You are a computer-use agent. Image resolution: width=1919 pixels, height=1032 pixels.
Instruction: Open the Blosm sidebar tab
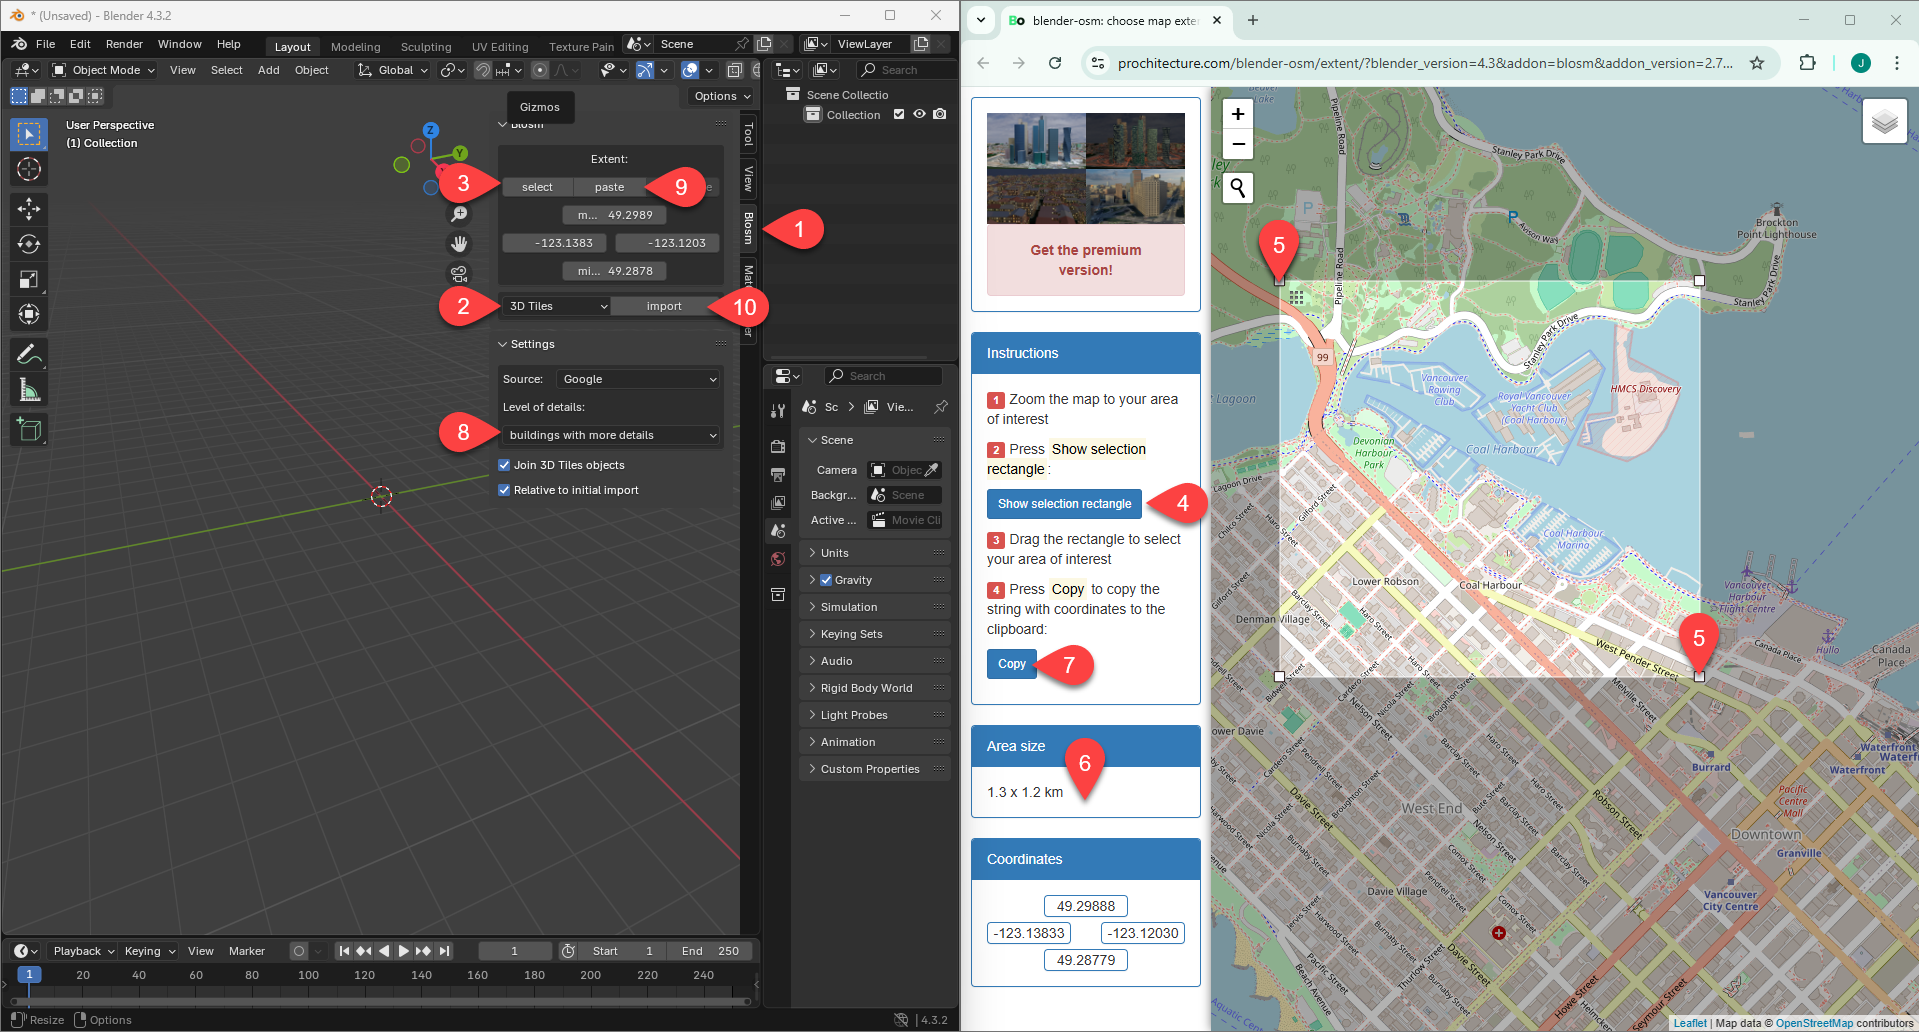click(x=748, y=228)
